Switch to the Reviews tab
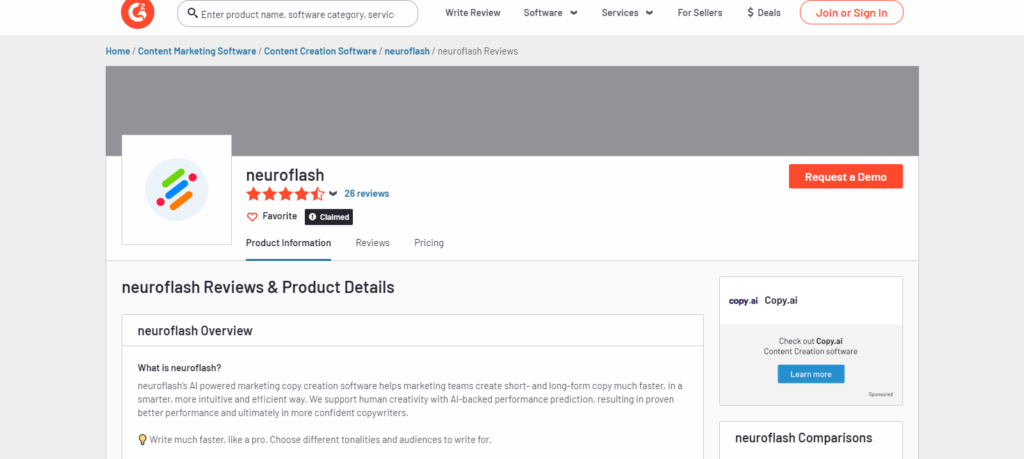Viewport: 1024px width, 459px height. pos(372,243)
